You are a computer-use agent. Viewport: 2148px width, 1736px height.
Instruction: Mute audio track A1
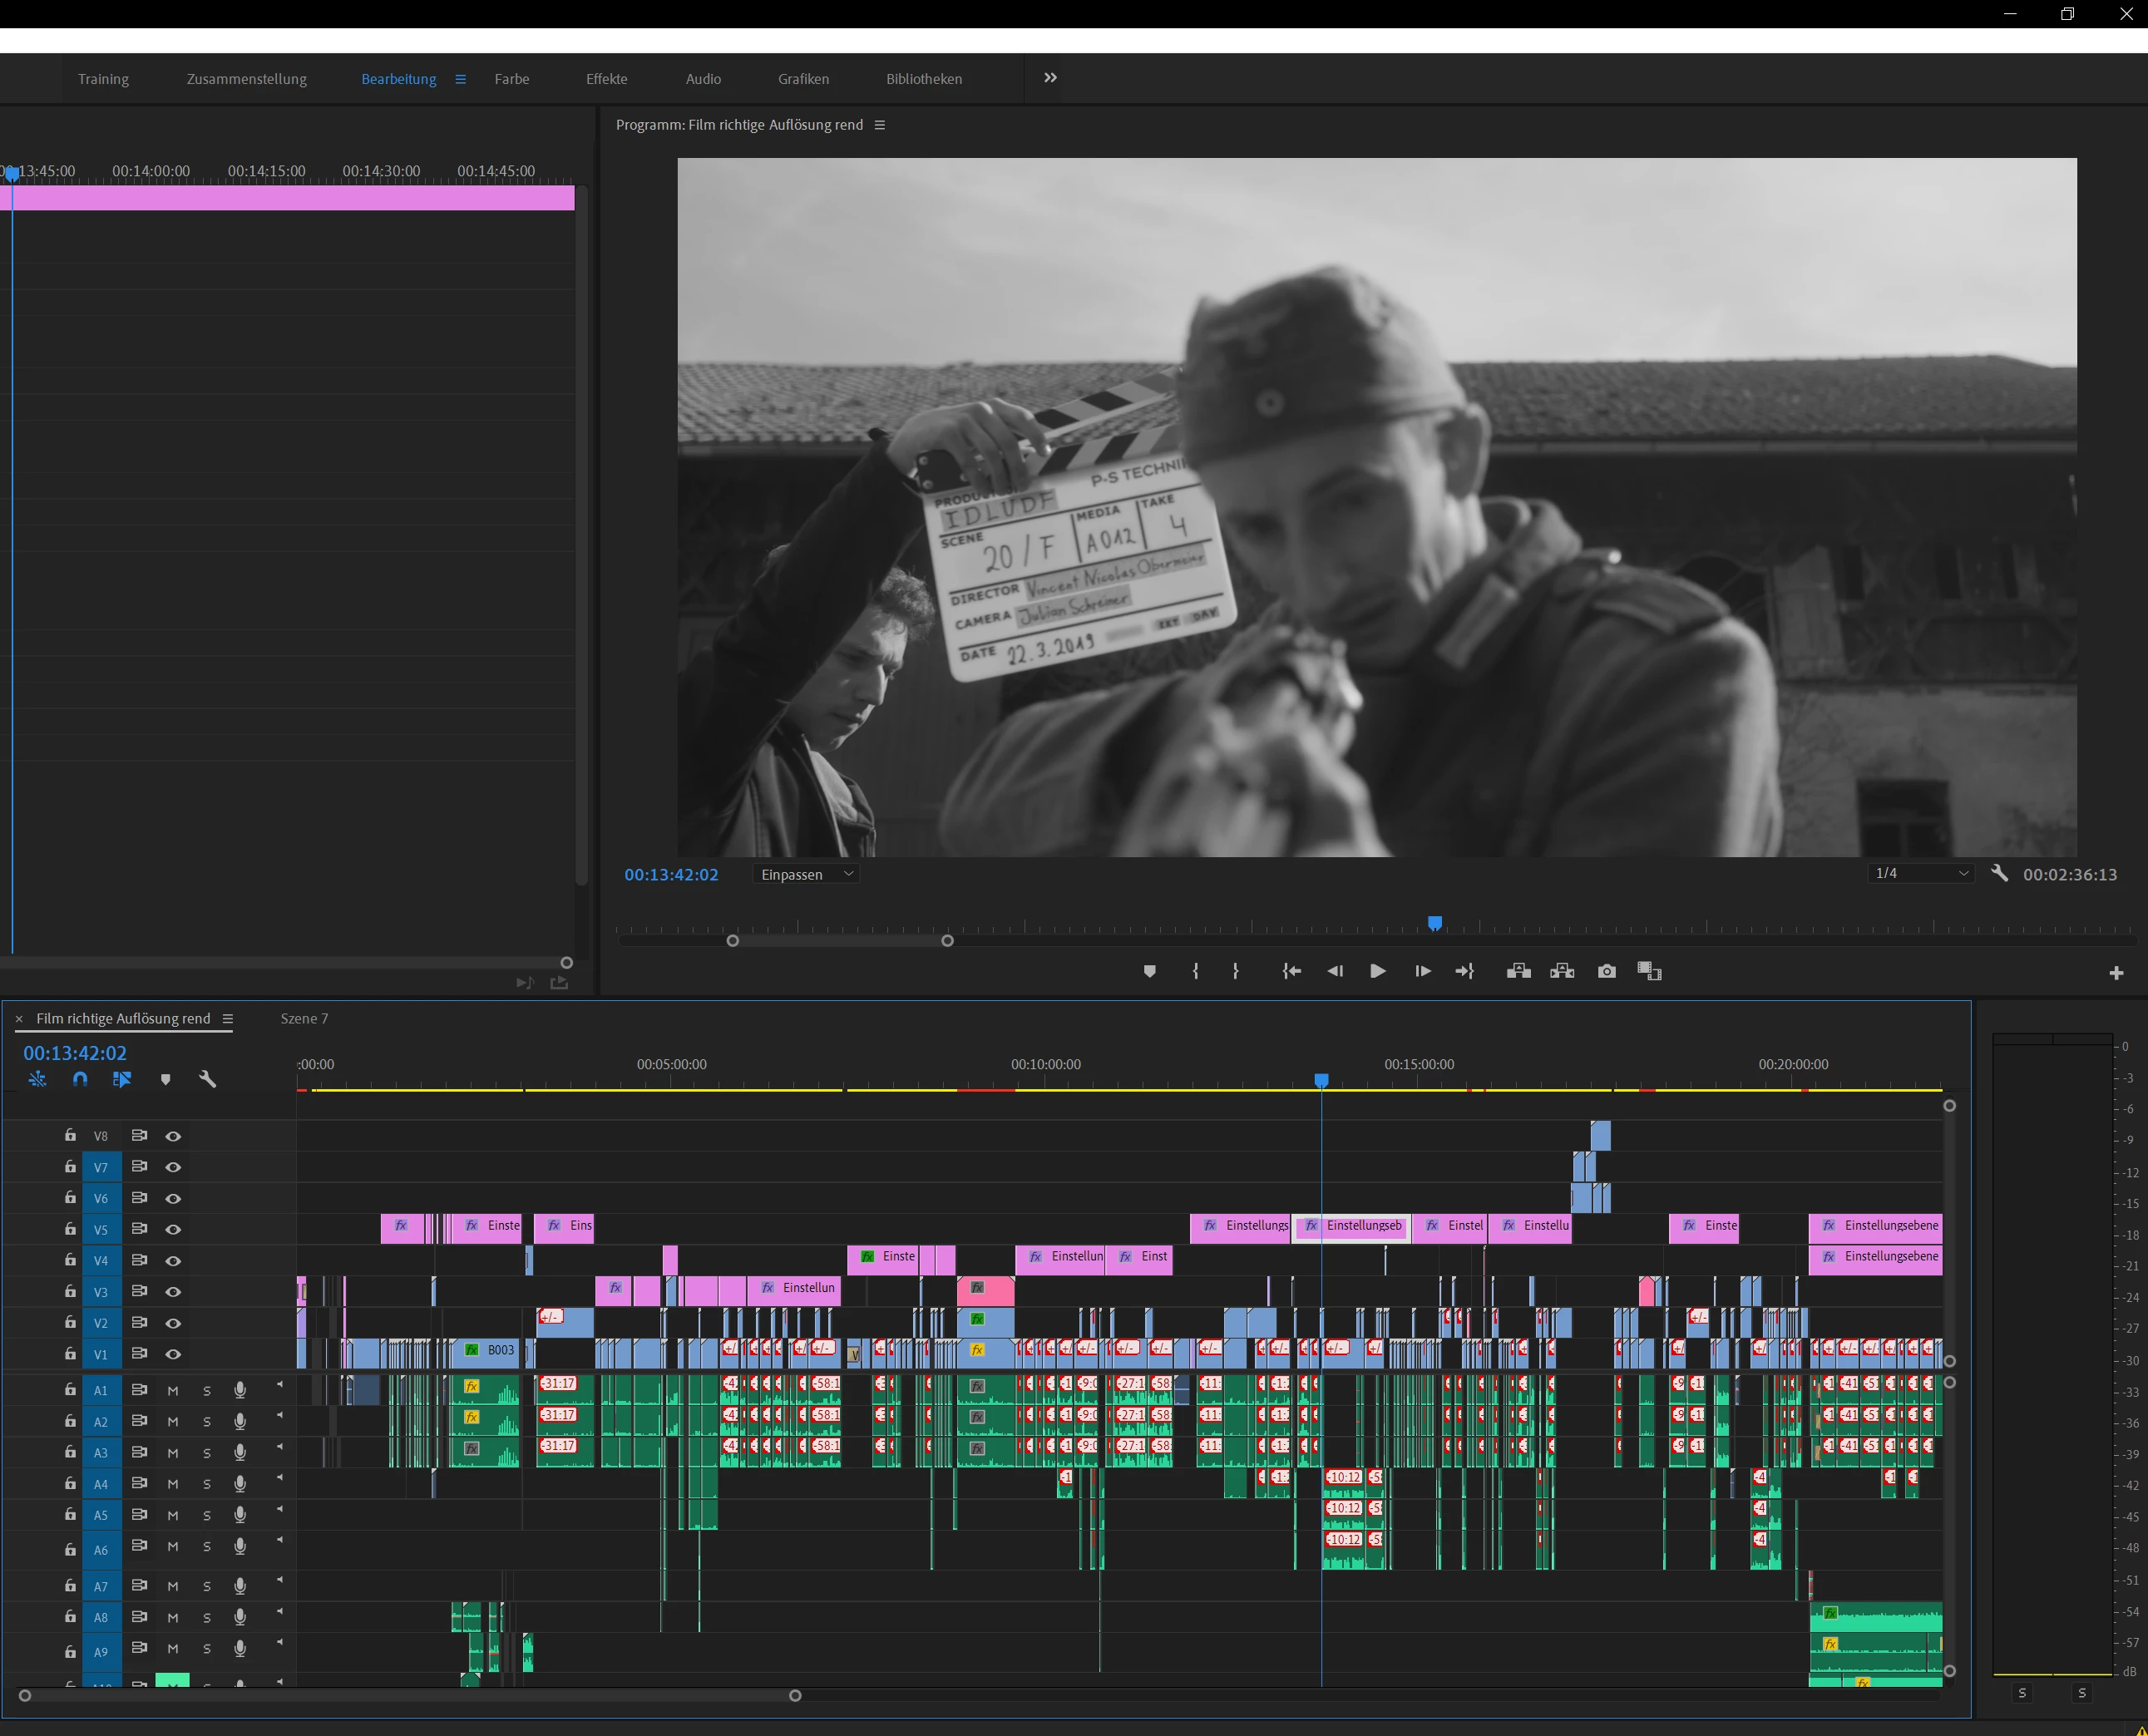tap(173, 1390)
